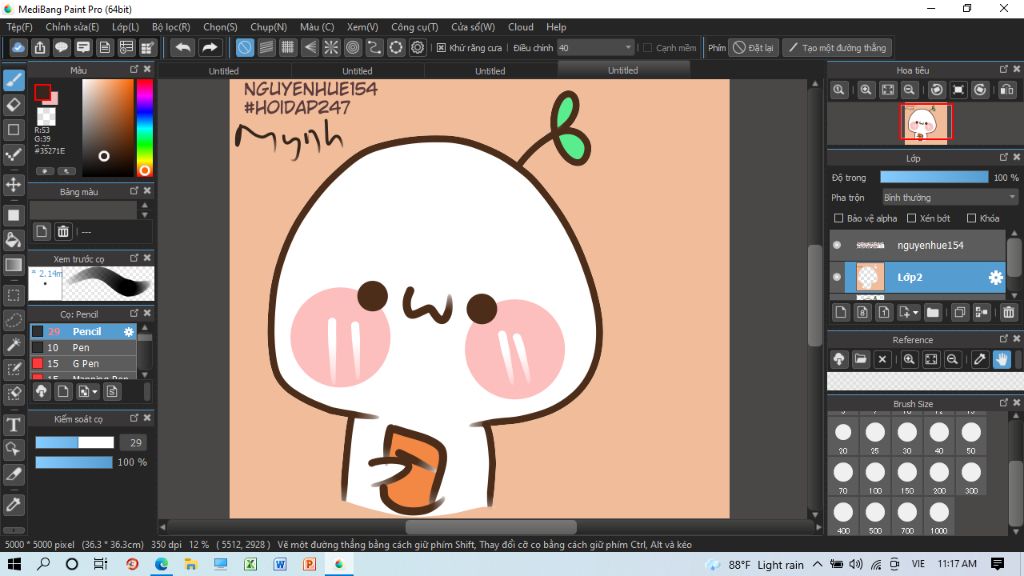This screenshot has width=1024, height=576.
Task: Enable Cạnh mềm checkbox
Action: tap(648, 48)
